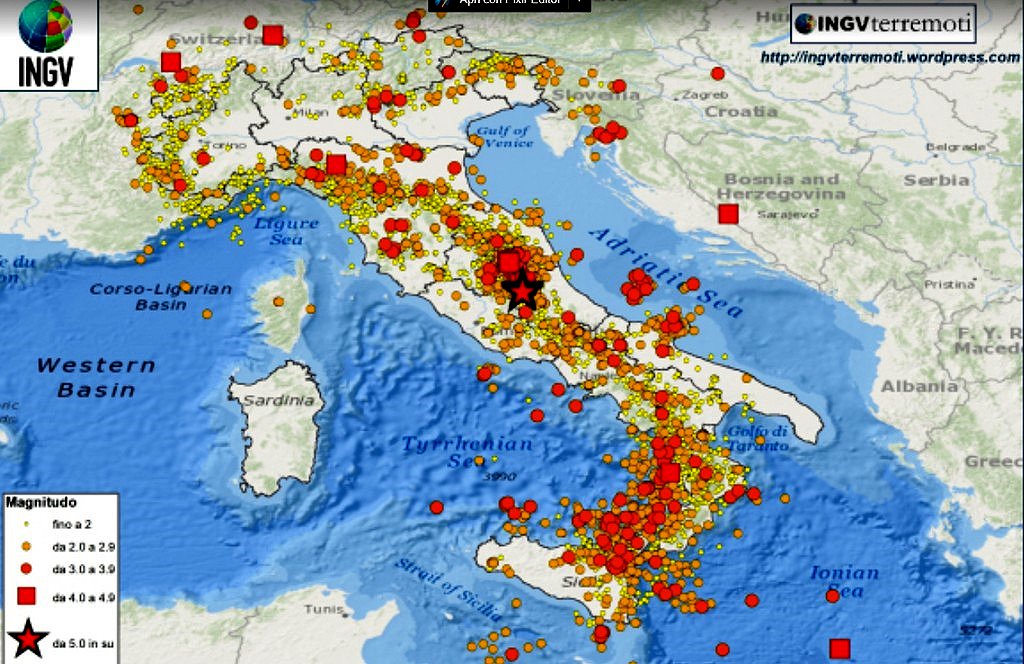This screenshot has height=664, width=1024.
Task: Select the red square marker below Ionian Sea label
Action: pyautogui.click(x=839, y=648)
